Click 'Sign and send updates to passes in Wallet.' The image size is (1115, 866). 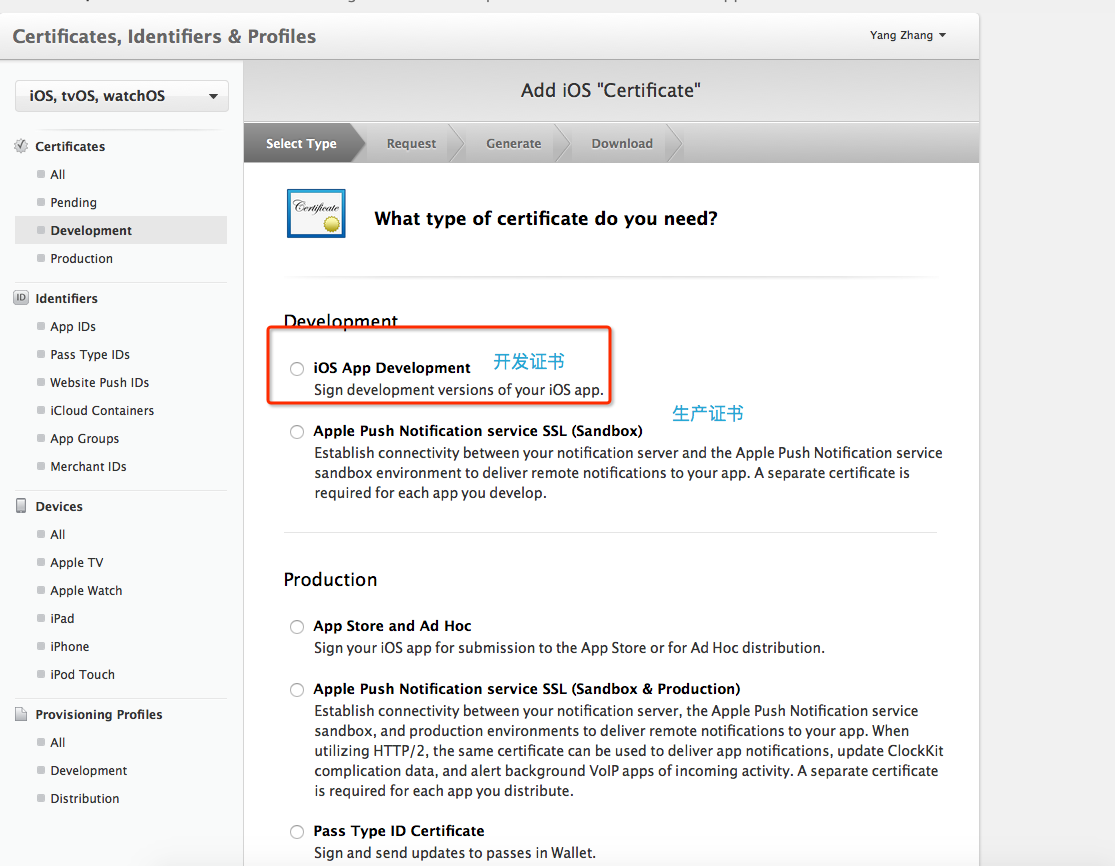point(455,852)
